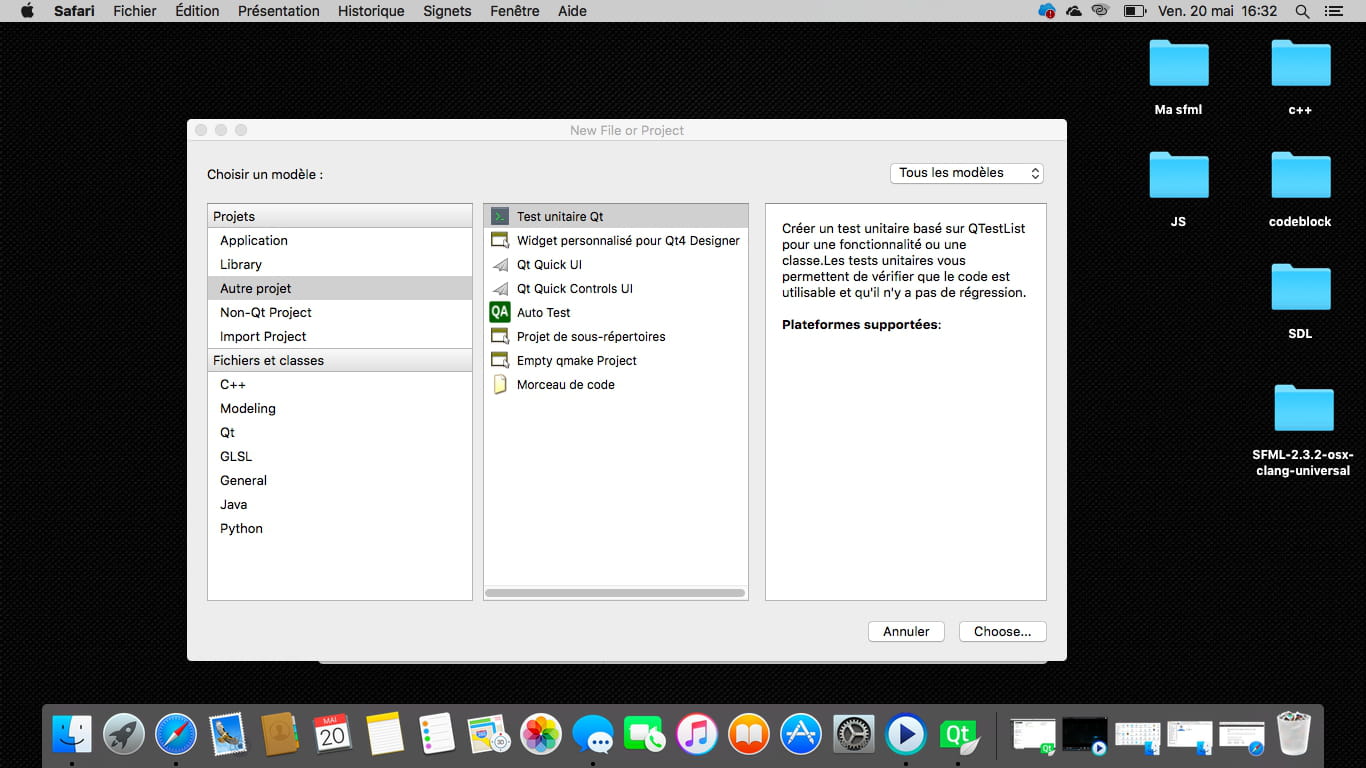The height and width of the screenshot is (768, 1366).
Task: Open the Fenêtre menu
Action: click(x=515, y=11)
